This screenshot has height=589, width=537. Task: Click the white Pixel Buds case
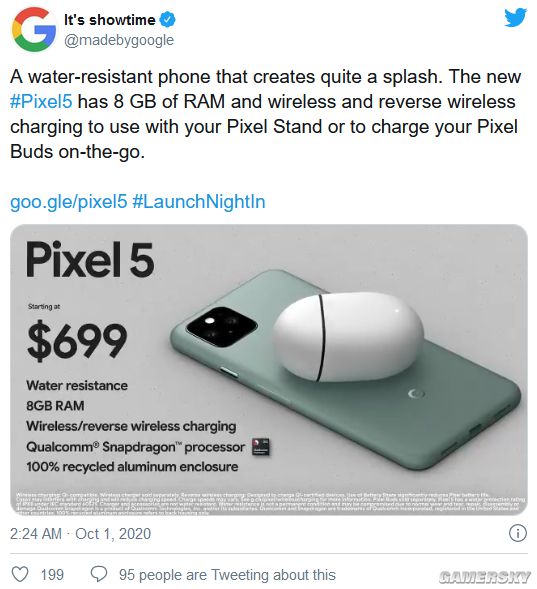pos(348,337)
